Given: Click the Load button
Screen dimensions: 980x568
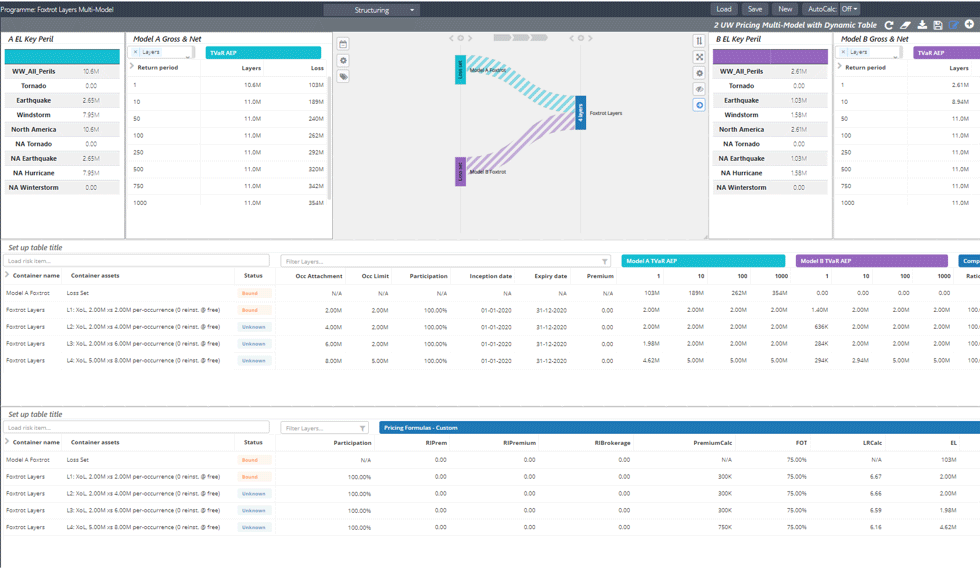Looking at the screenshot, I should 724,9.
